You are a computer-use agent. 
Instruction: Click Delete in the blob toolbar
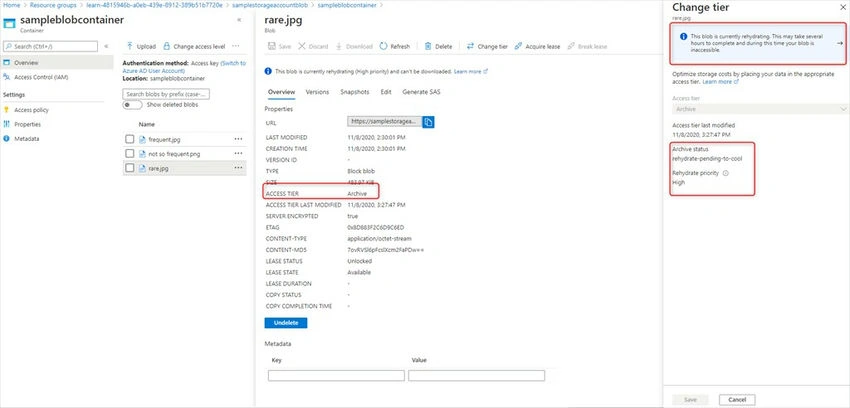438,47
